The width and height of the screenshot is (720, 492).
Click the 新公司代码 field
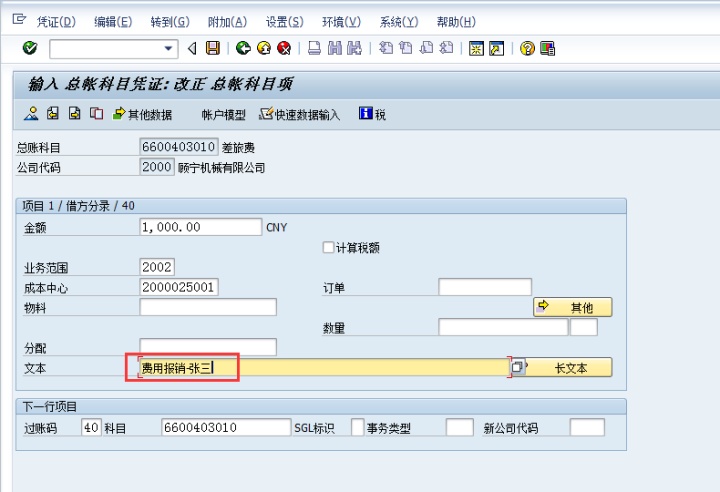(x=587, y=427)
